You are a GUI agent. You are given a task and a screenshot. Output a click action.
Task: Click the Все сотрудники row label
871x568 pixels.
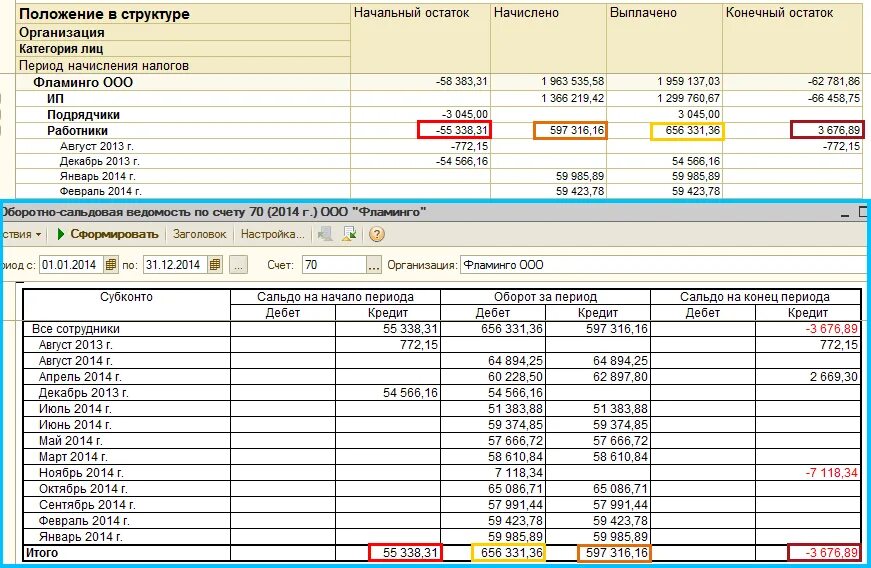pos(76,329)
